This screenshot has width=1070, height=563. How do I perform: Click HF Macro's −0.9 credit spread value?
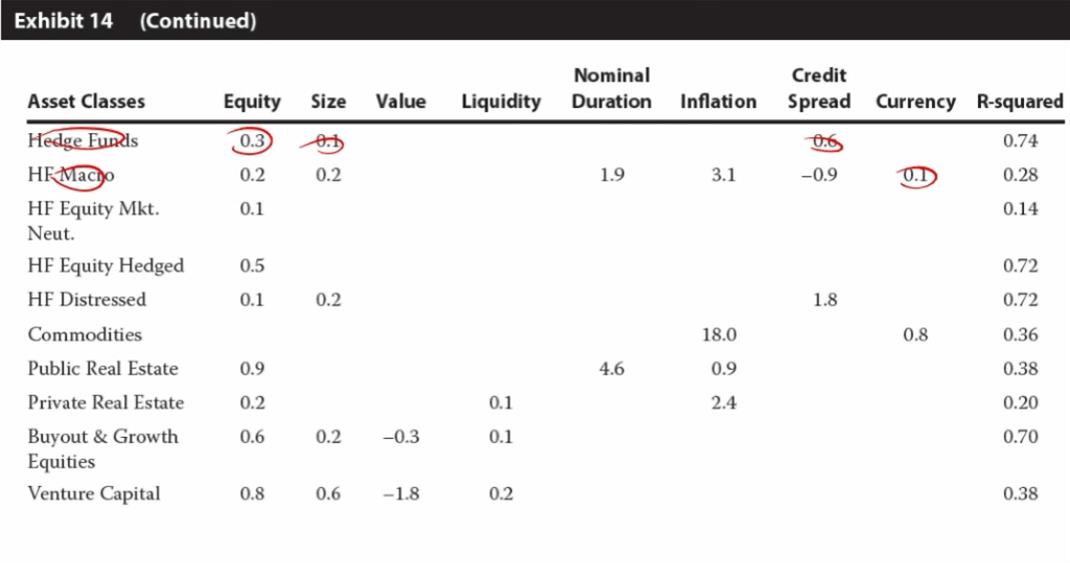point(820,175)
